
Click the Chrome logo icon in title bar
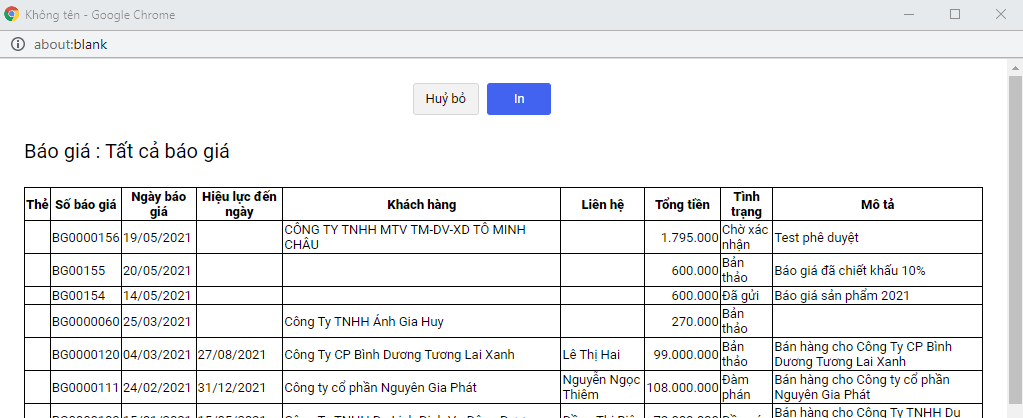point(11,14)
